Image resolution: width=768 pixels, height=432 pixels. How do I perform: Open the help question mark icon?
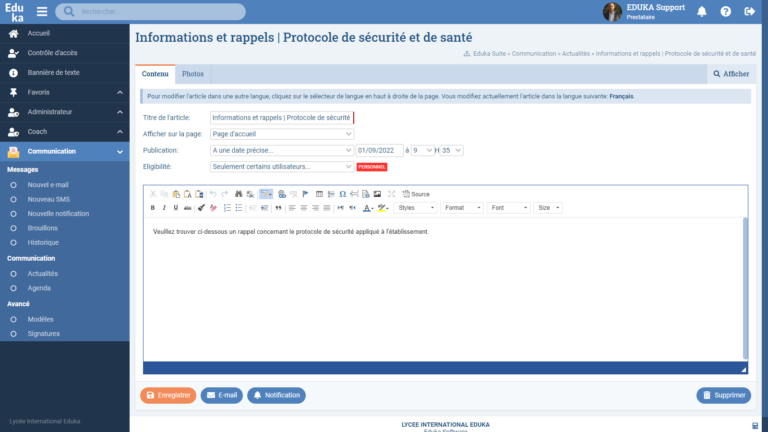(725, 12)
